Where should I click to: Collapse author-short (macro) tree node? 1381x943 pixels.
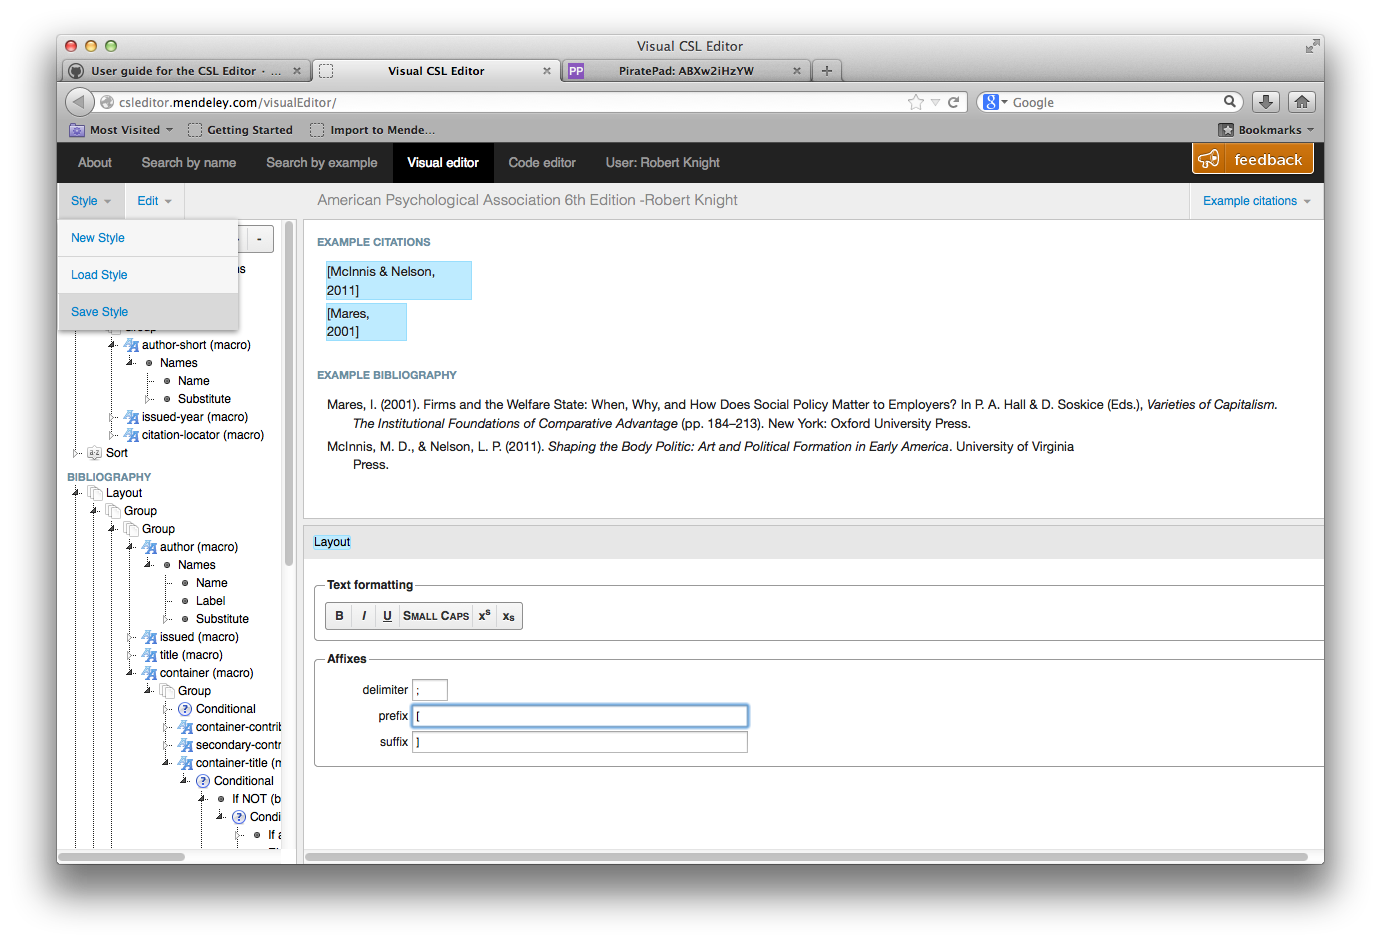[x=112, y=345]
